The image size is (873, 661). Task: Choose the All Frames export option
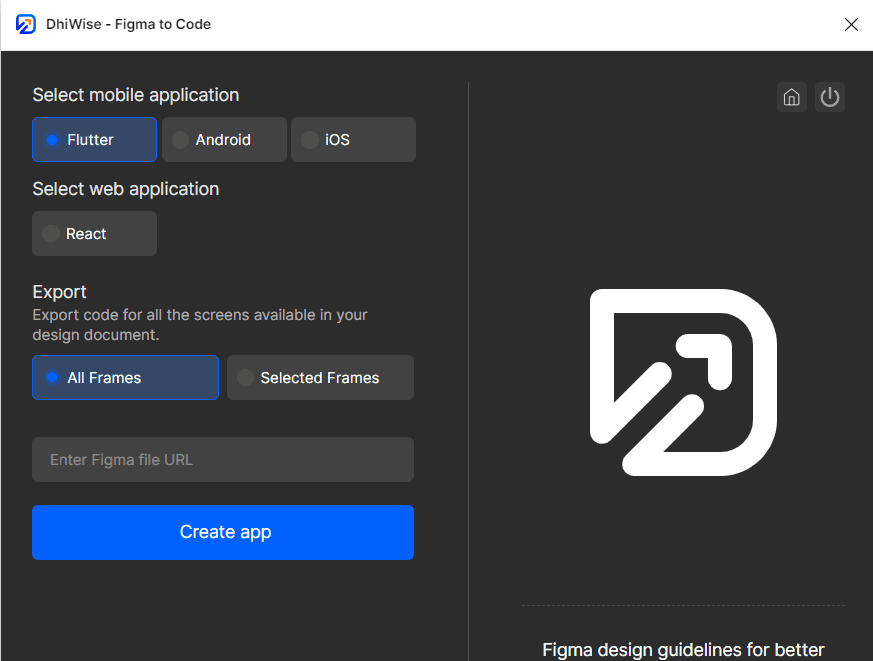125,377
